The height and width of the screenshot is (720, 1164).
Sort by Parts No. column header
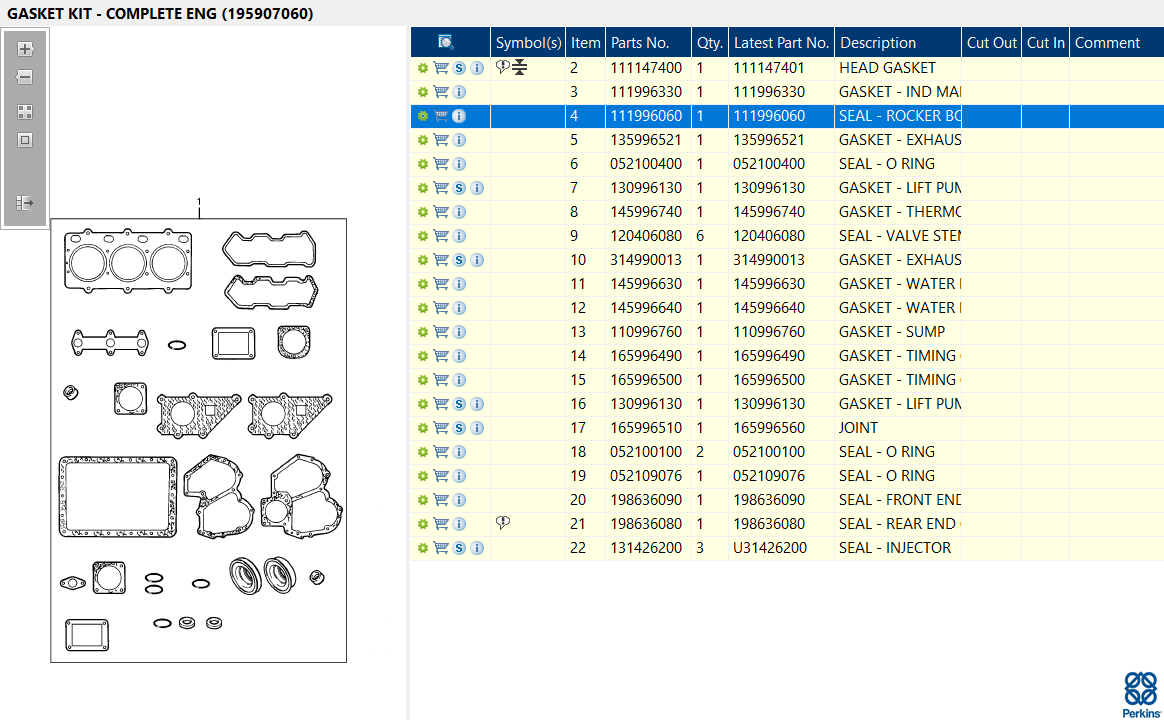click(x=649, y=42)
